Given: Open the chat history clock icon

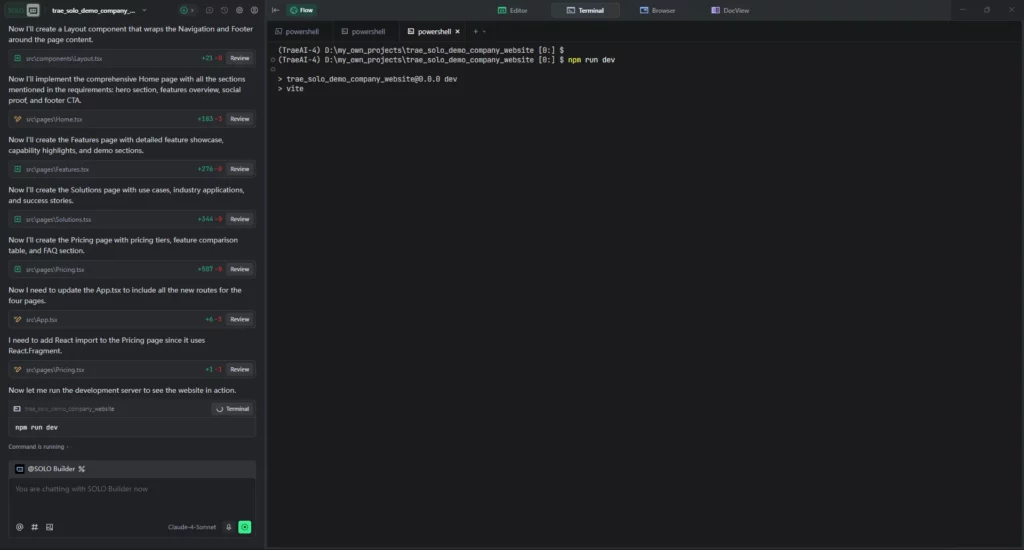Looking at the screenshot, I should pyautogui.click(x=224, y=10).
